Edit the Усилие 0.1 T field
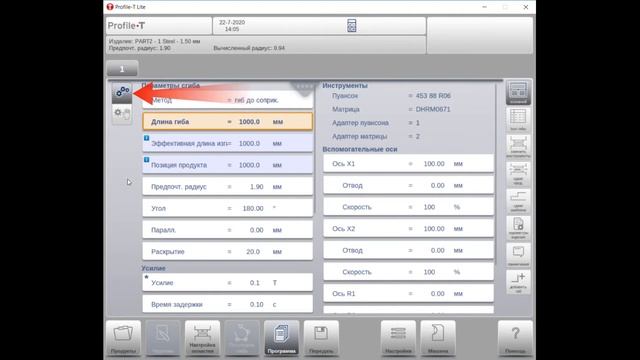The image size is (640, 360). (227, 282)
